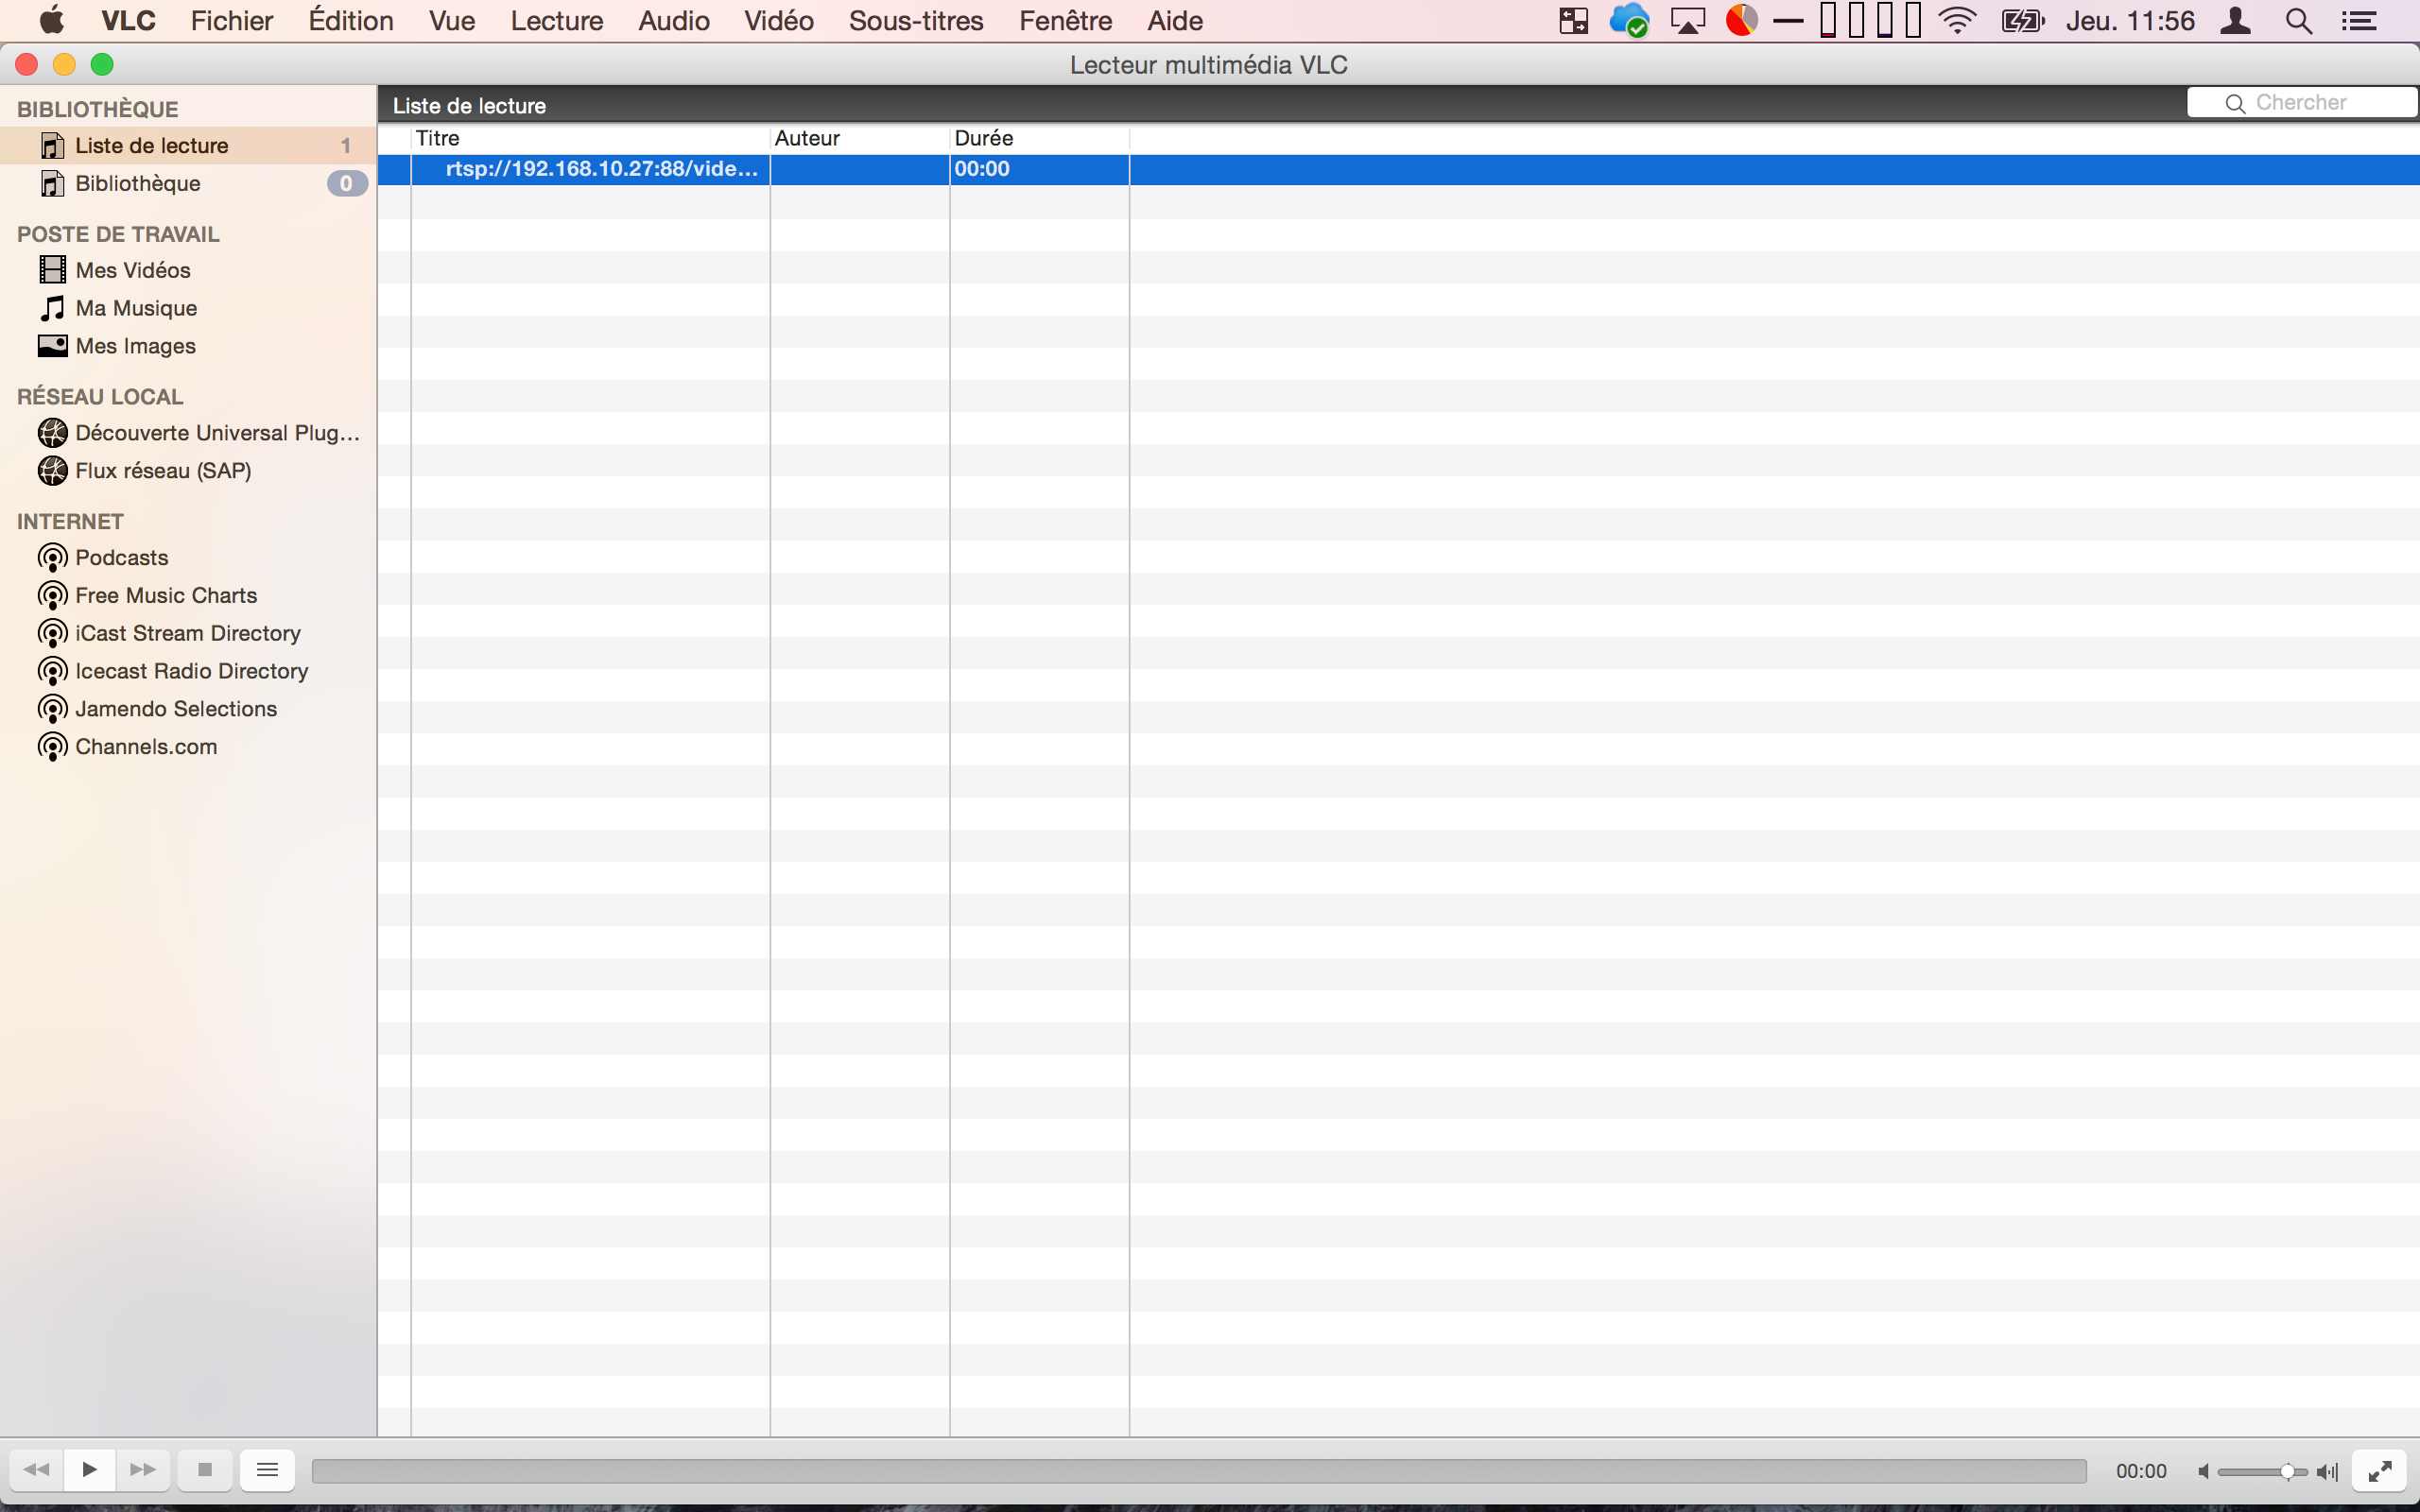This screenshot has height=1512, width=2420.
Task: Open macOS Spotlight search icon
Action: point(2298,21)
